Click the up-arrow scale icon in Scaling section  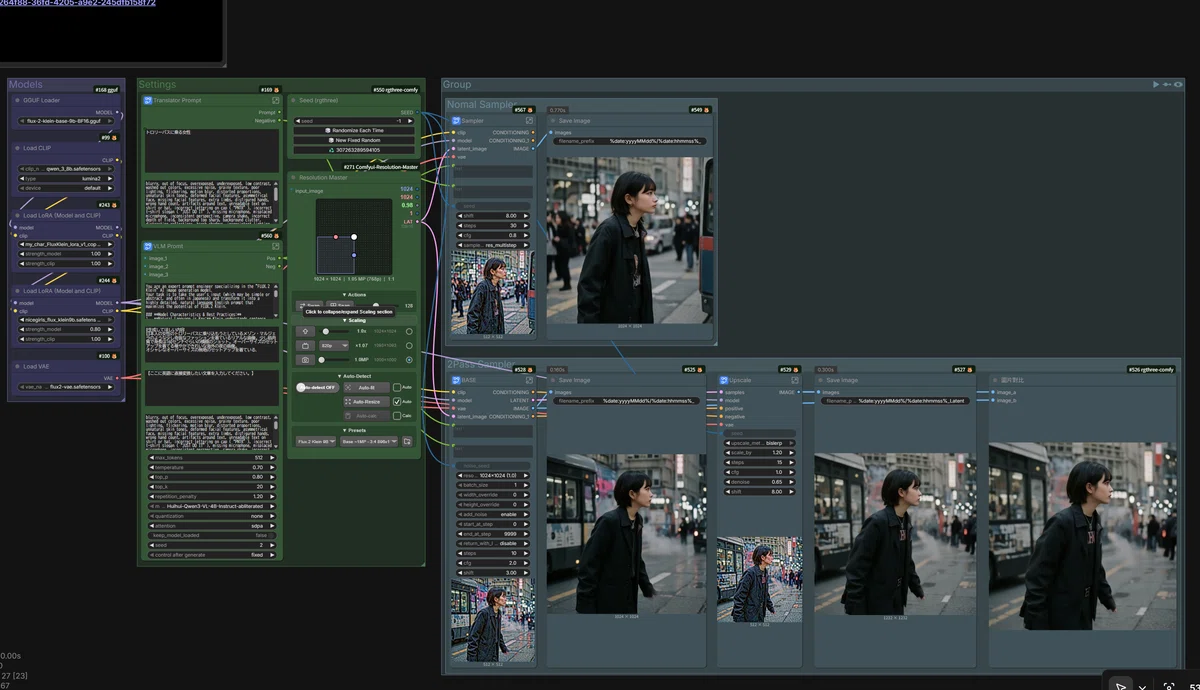pyautogui.click(x=304, y=331)
